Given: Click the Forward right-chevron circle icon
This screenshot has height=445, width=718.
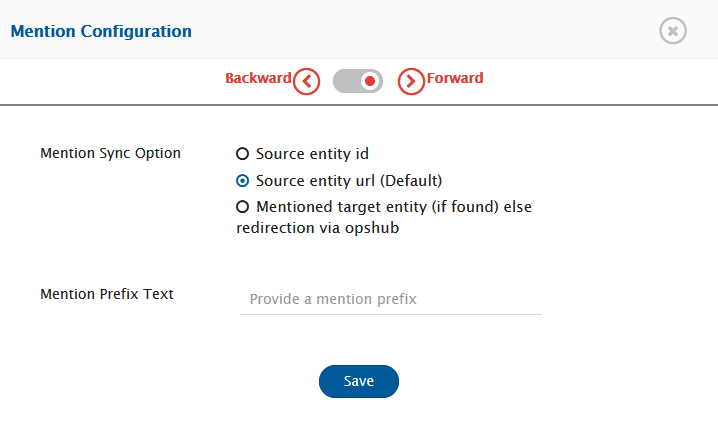Looking at the screenshot, I should point(411,81).
